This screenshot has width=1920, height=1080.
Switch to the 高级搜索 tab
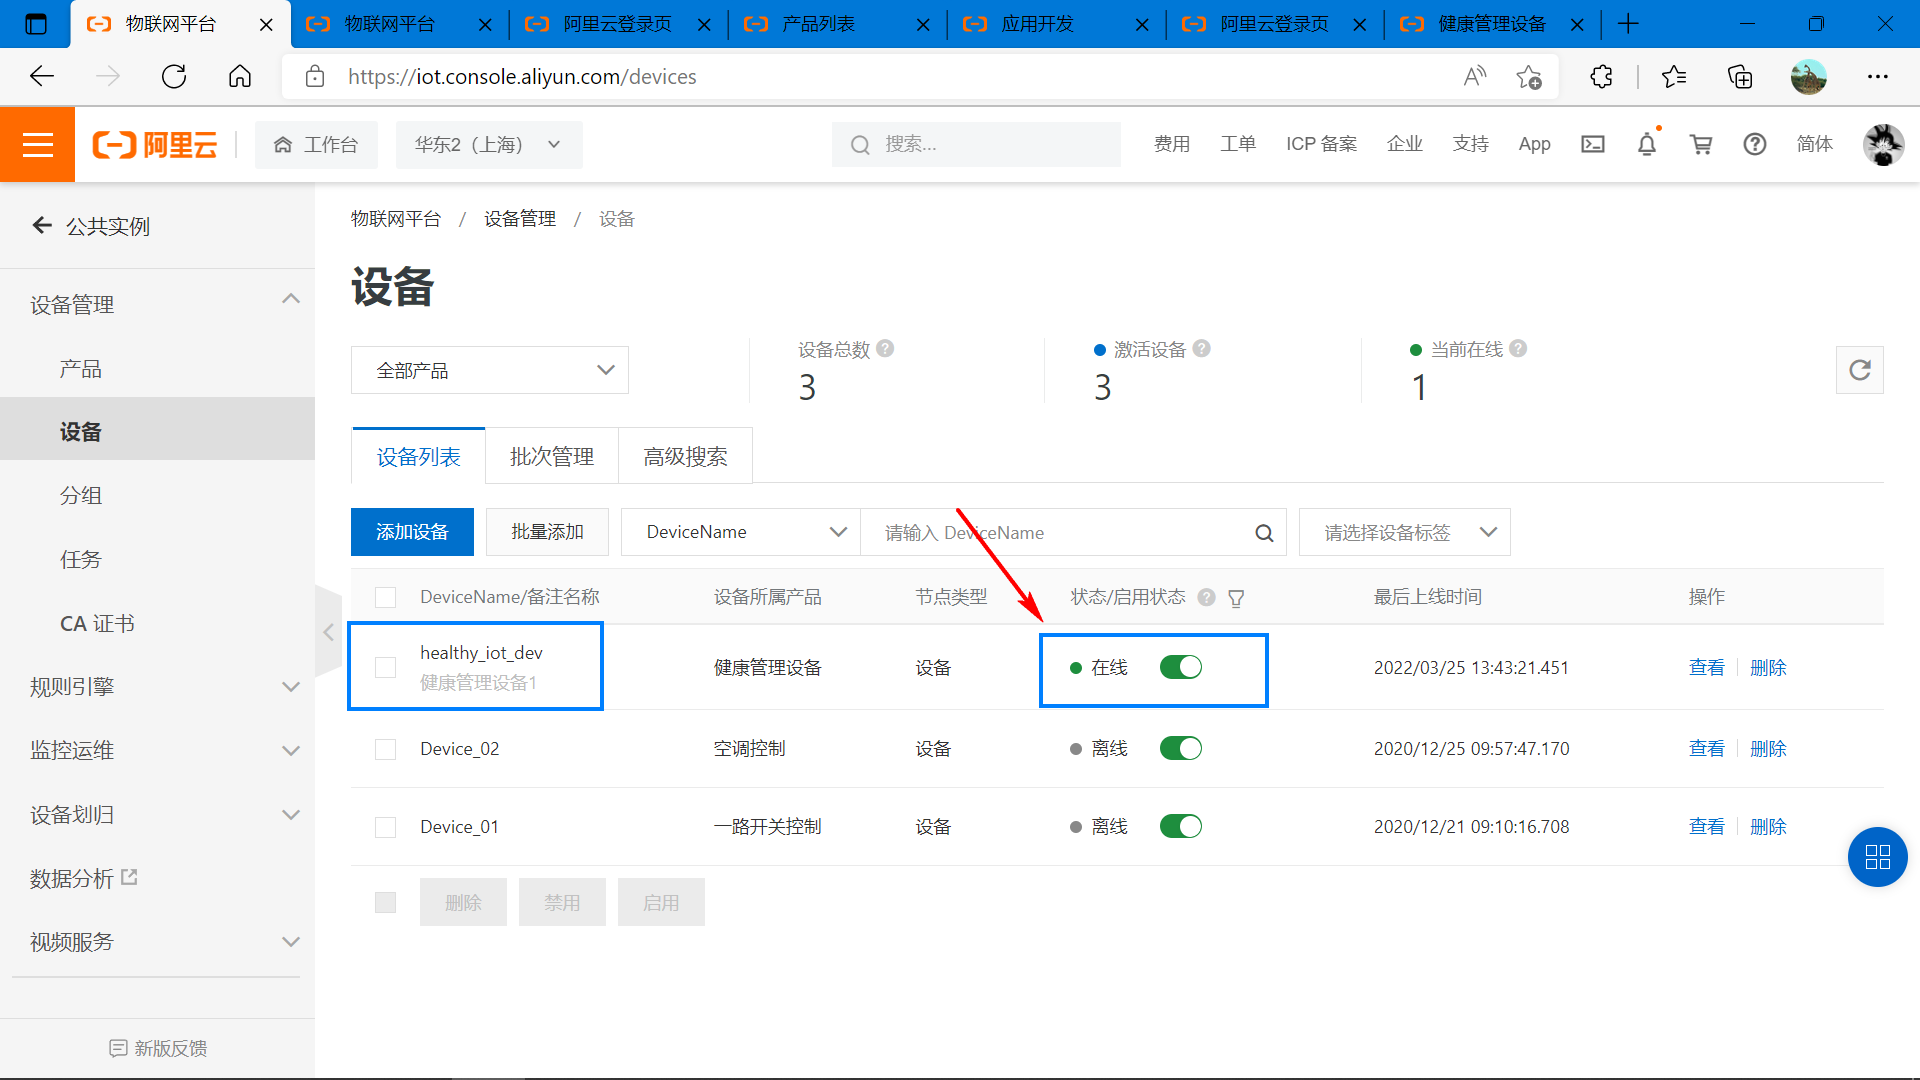(685, 457)
